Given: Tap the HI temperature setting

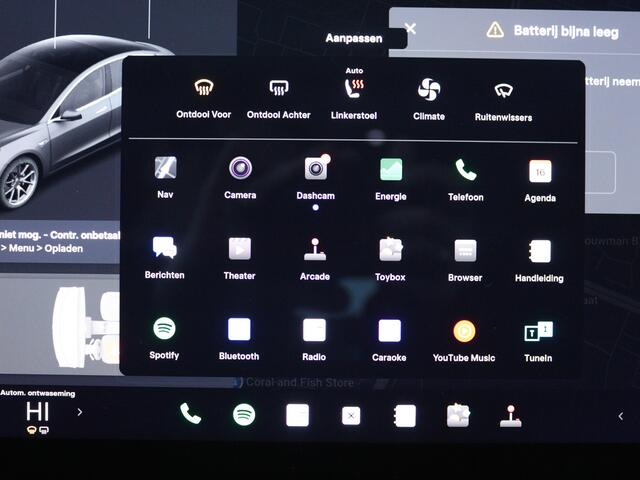Looking at the screenshot, I should (37, 411).
